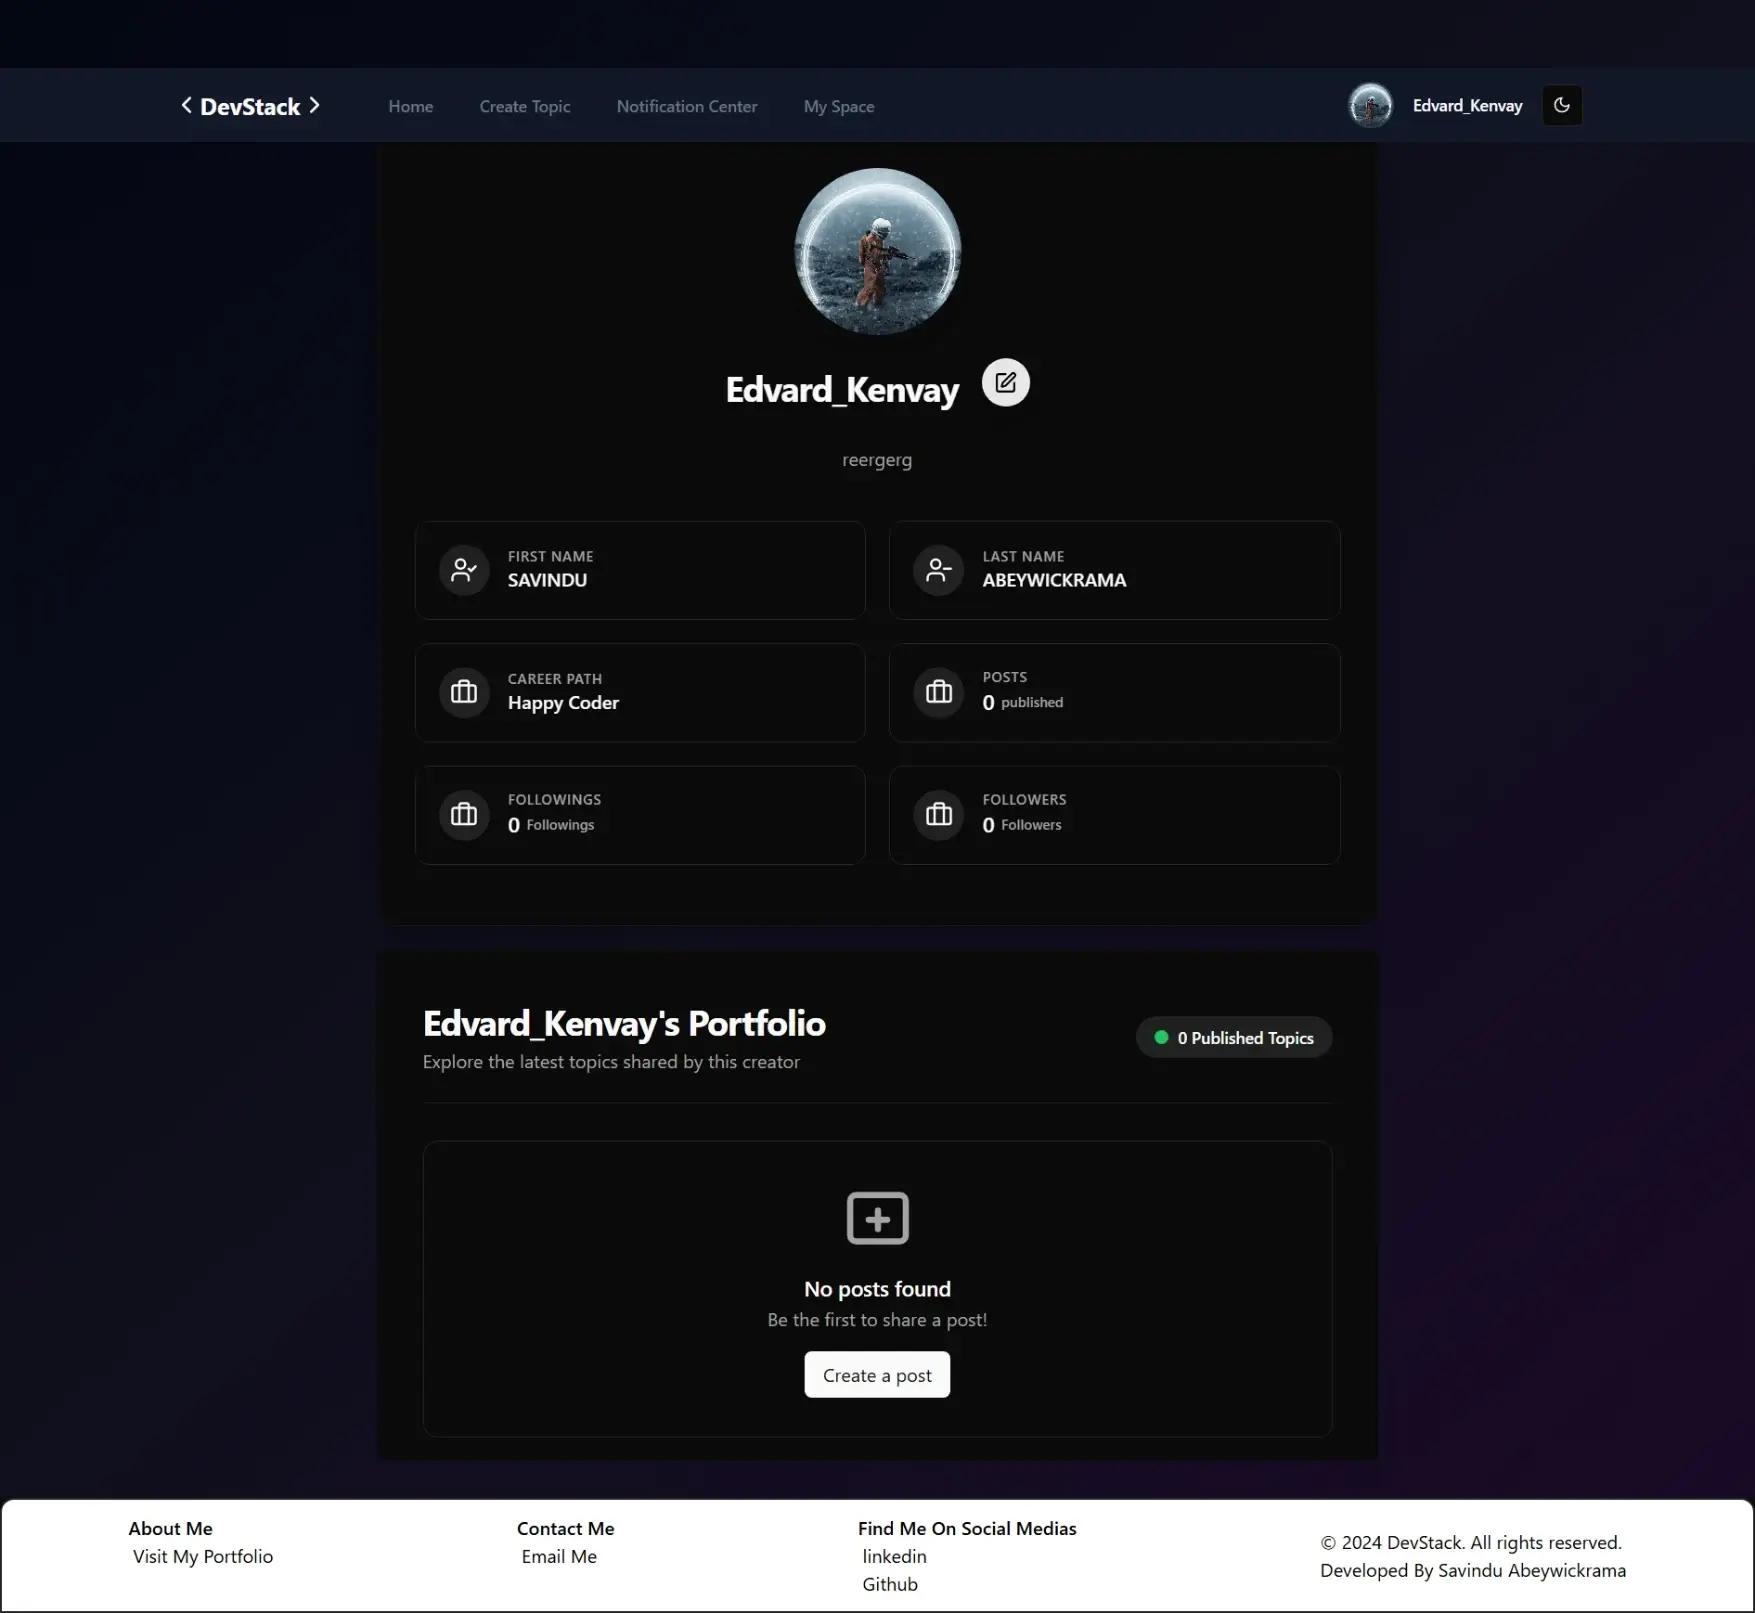Go to the Home page
This screenshot has width=1755, height=1613.
[411, 106]
